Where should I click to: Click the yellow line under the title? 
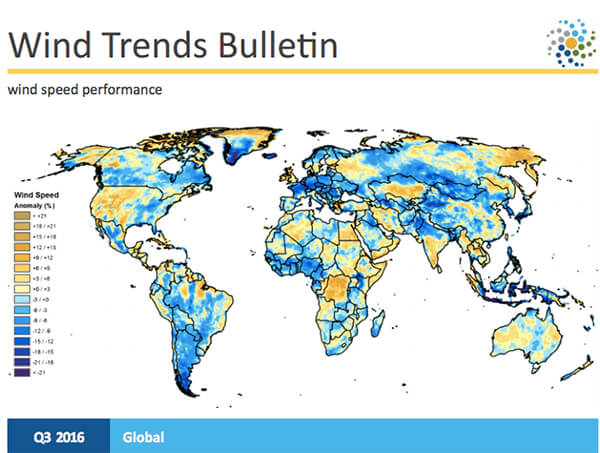[x=300, y=71]
